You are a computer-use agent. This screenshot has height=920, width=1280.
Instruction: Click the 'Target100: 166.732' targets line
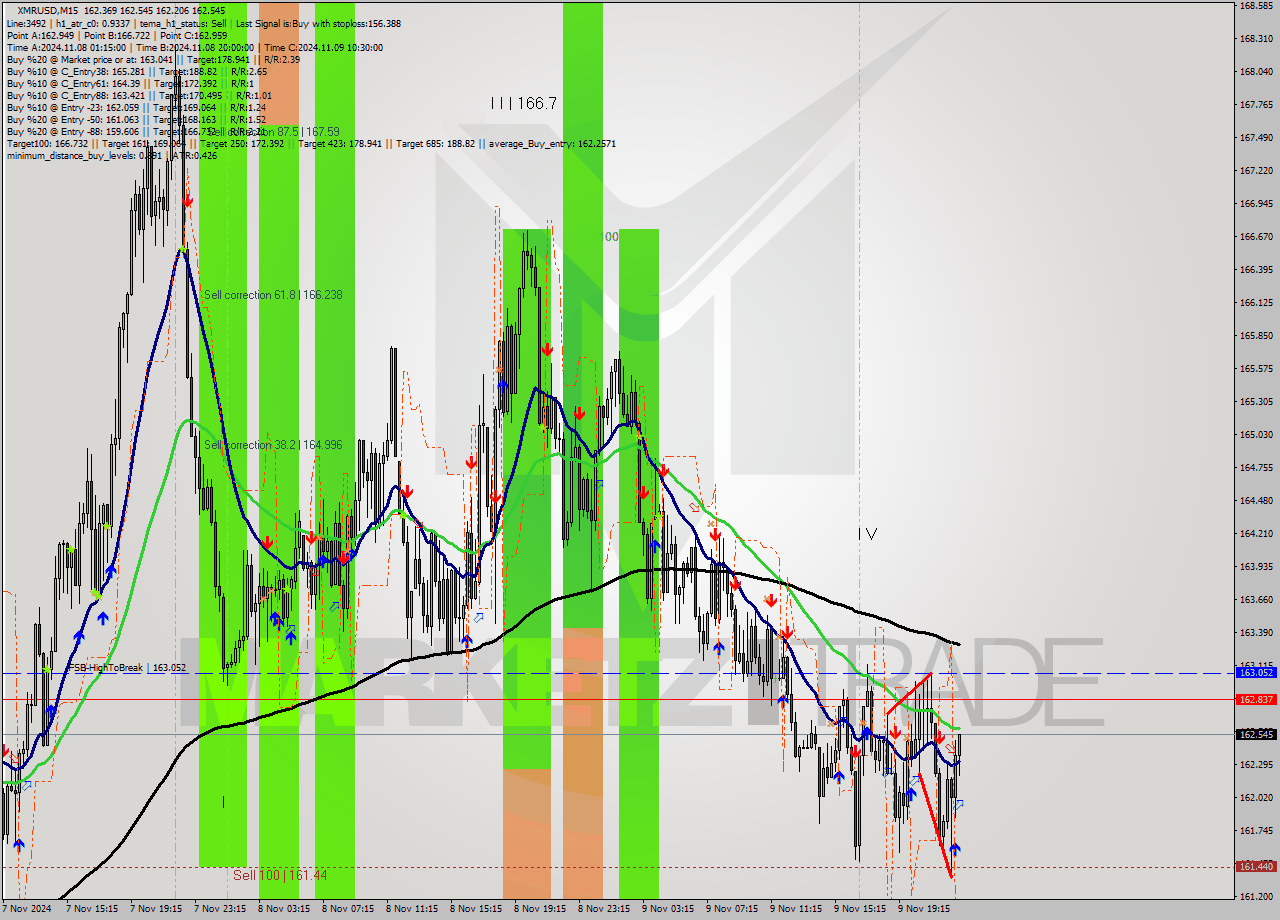(311, 143)
